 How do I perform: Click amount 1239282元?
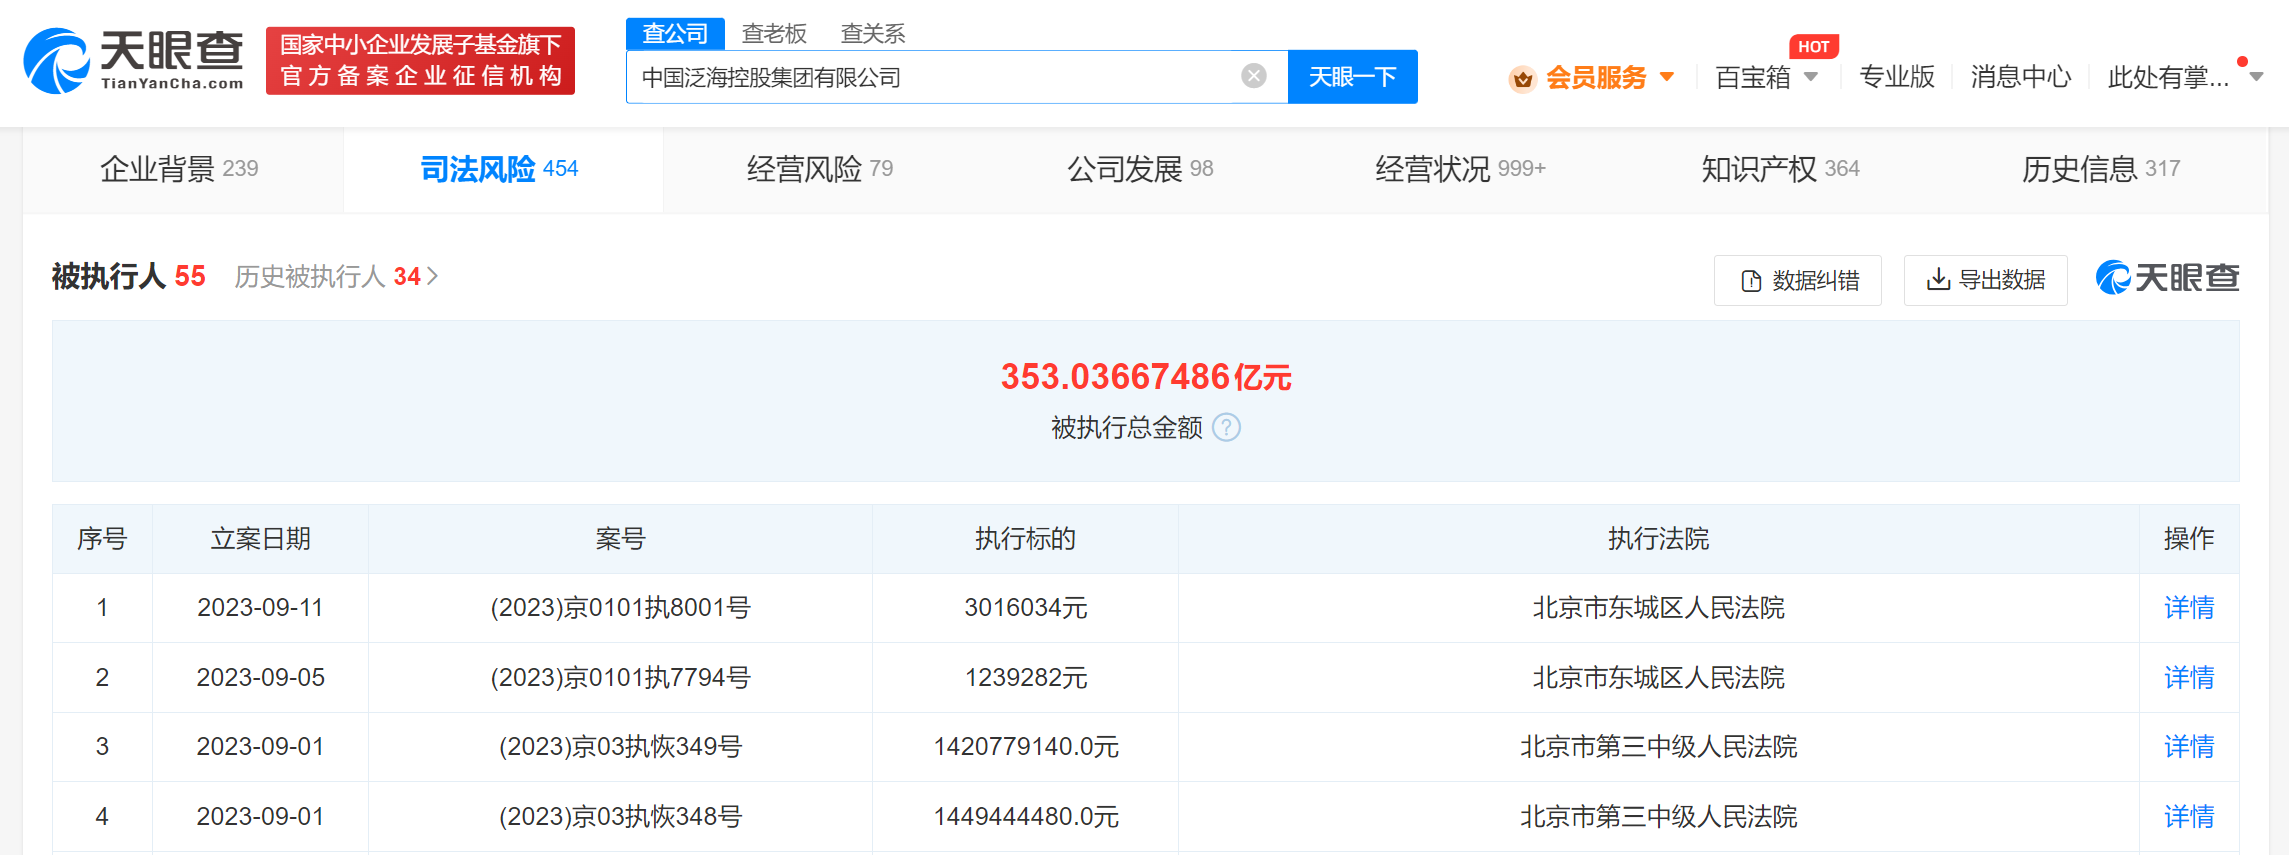[x=1025, y=678]
